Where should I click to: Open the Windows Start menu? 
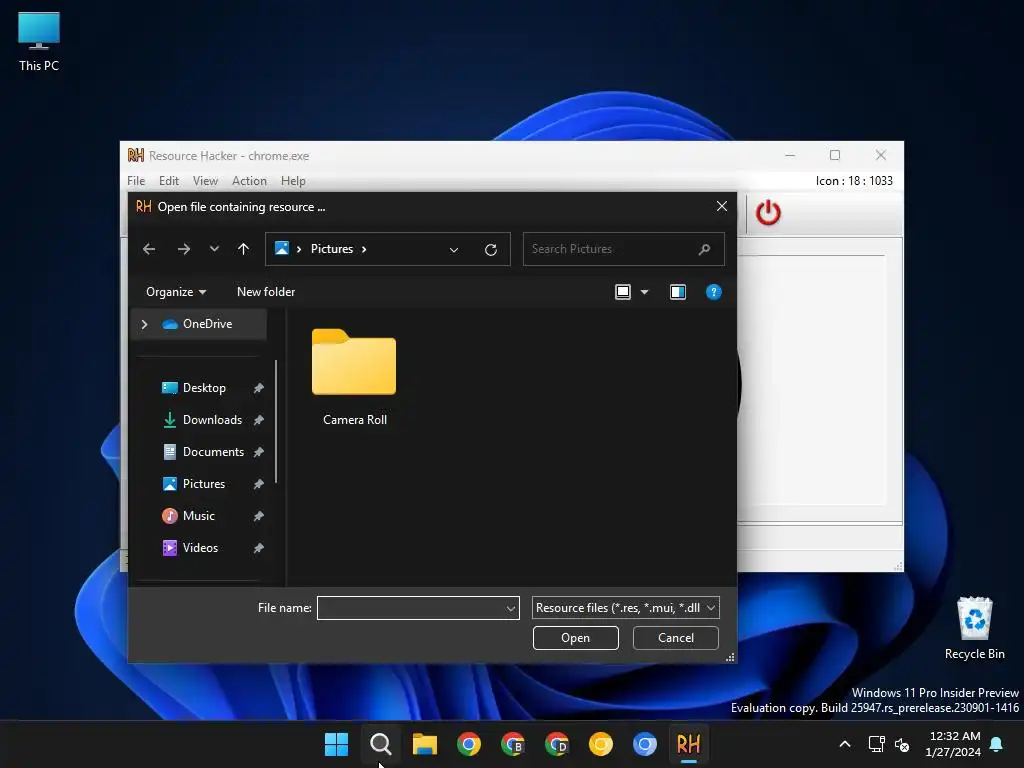336,744
